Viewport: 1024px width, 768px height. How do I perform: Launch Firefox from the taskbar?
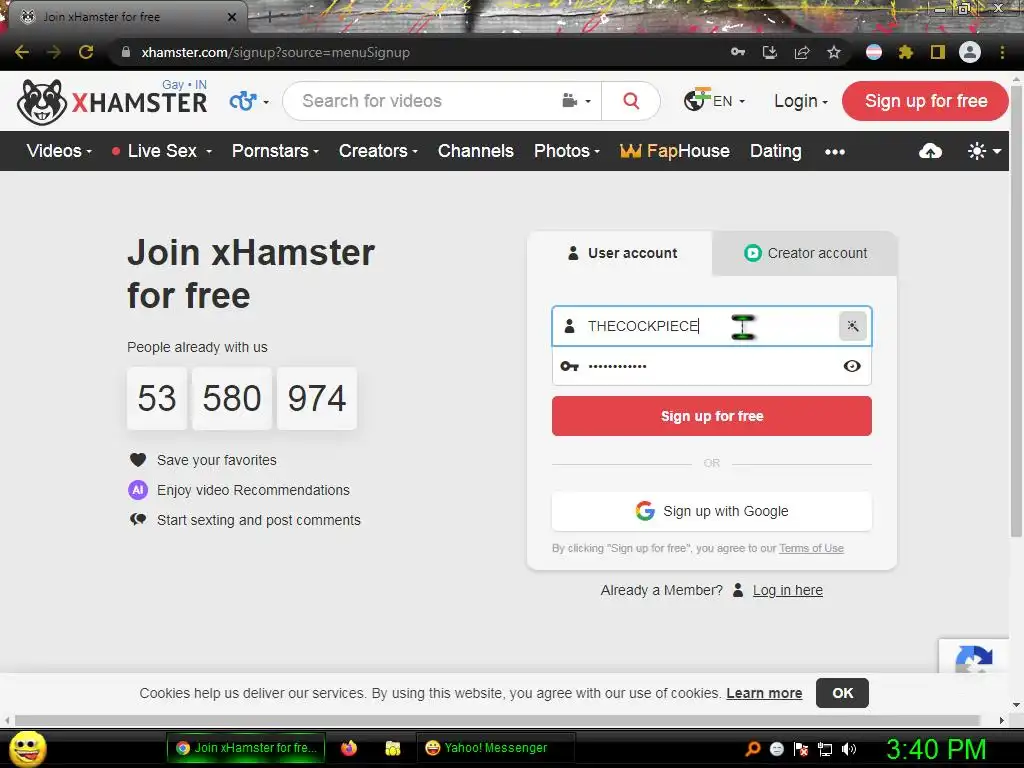tap(349, 748)
